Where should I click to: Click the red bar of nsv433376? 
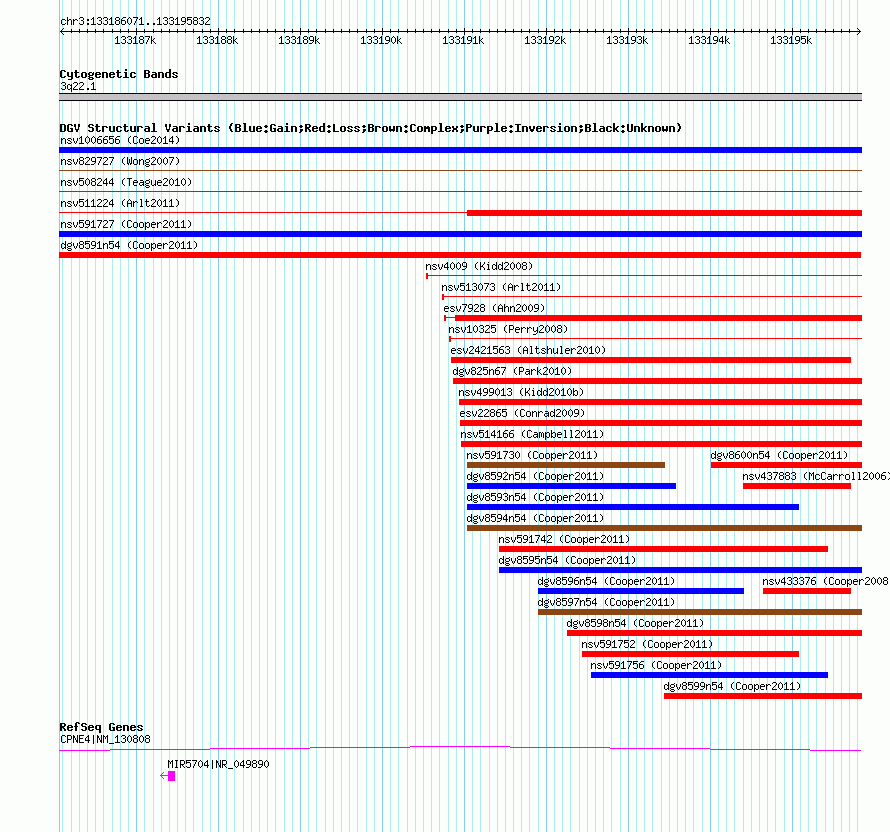tap(807, 591)
